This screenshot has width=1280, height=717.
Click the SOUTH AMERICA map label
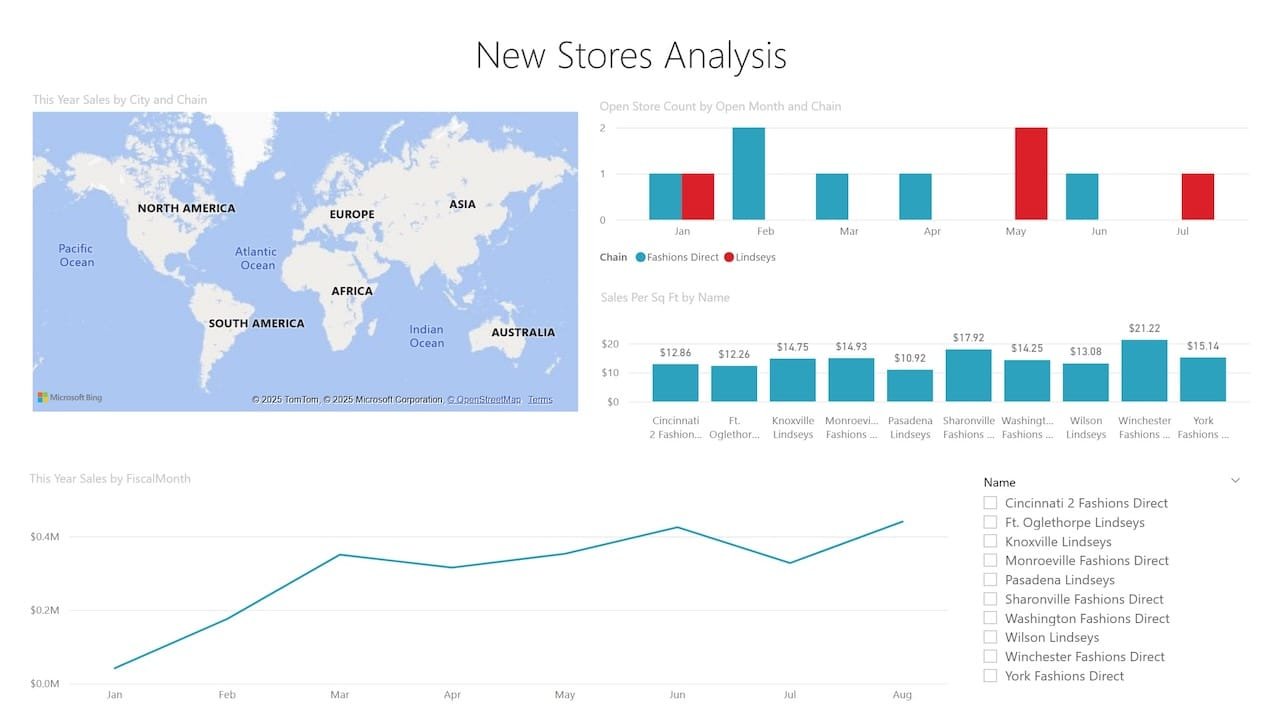point(256,323)
